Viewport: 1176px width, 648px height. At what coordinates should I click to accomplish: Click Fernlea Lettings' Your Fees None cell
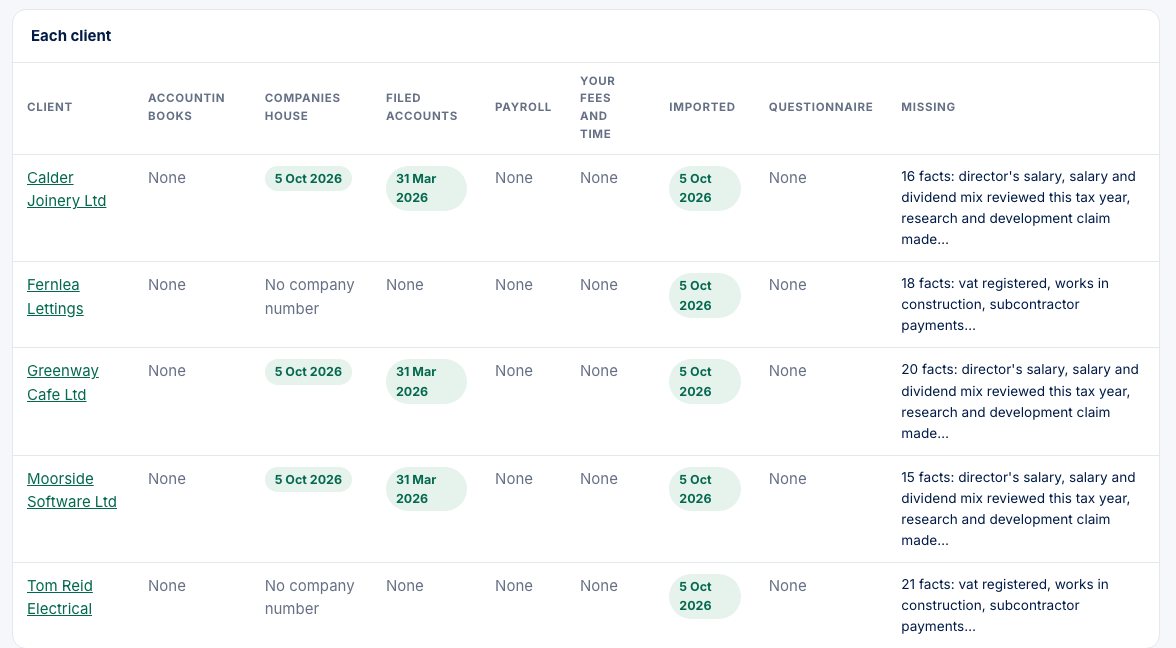tap(598, 285)
